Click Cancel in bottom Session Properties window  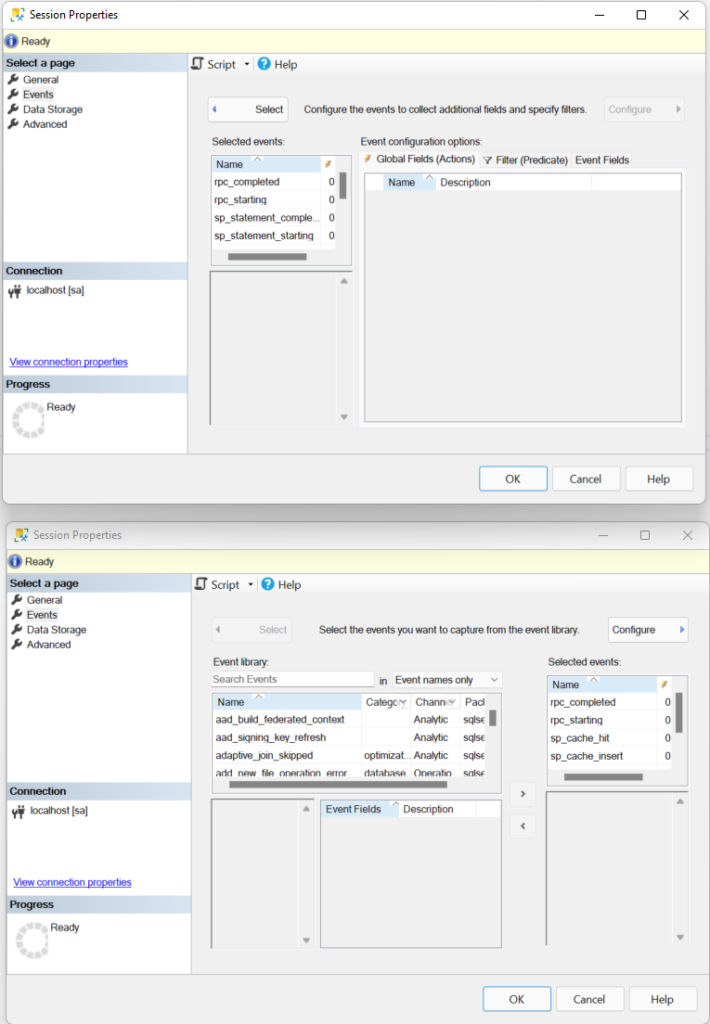(x=589, y=999)
